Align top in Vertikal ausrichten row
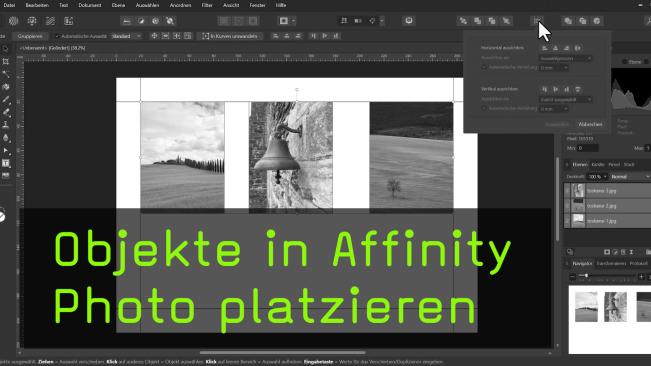Screen dimensions: 651x366 545,89
